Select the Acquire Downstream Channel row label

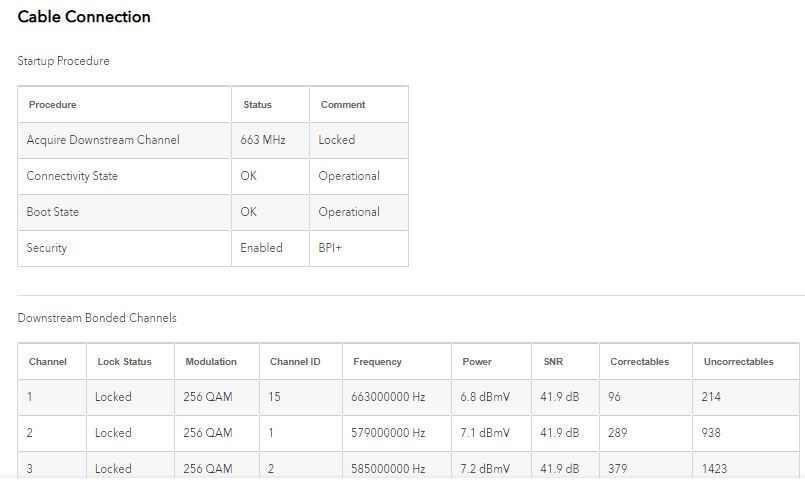[103, 140]
